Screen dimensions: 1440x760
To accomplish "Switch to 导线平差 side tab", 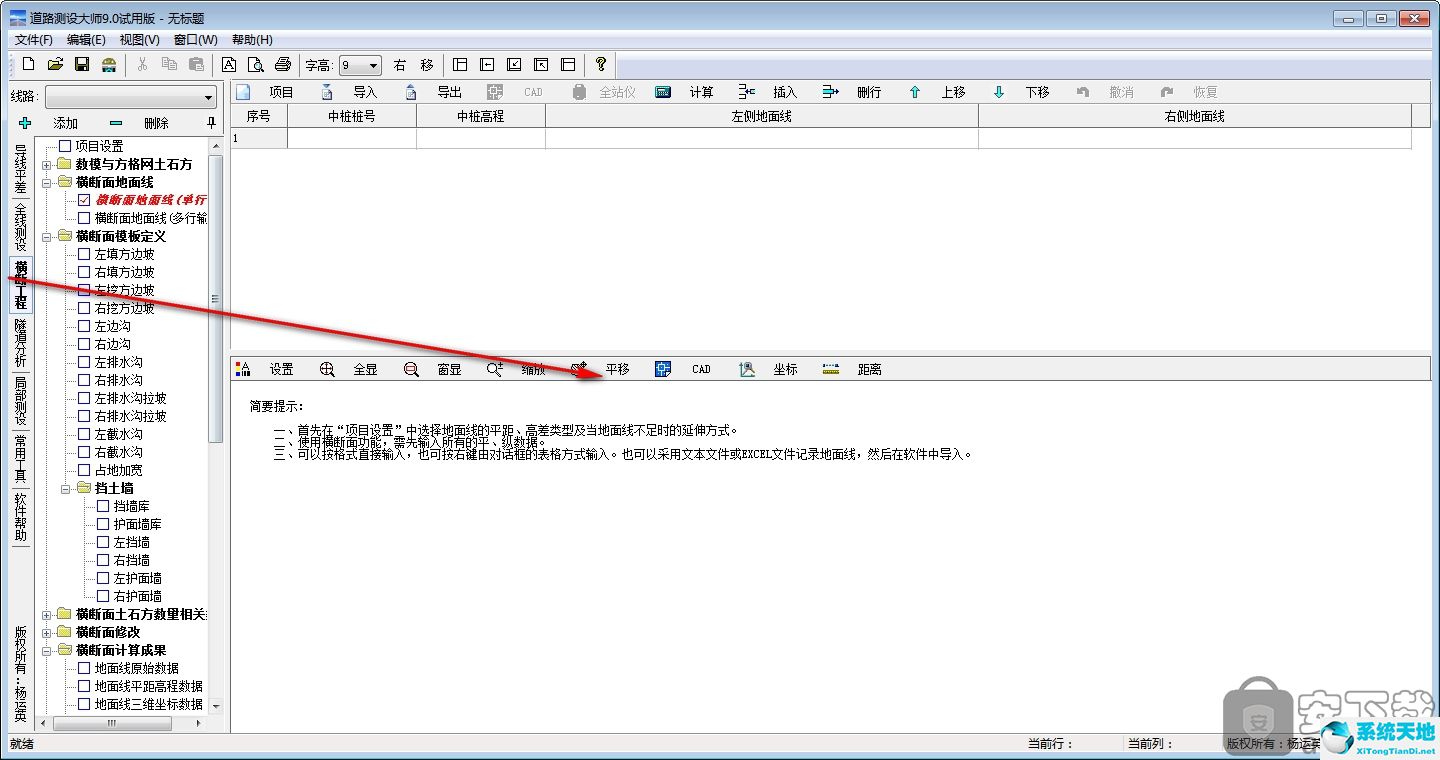I will point(20,171).
